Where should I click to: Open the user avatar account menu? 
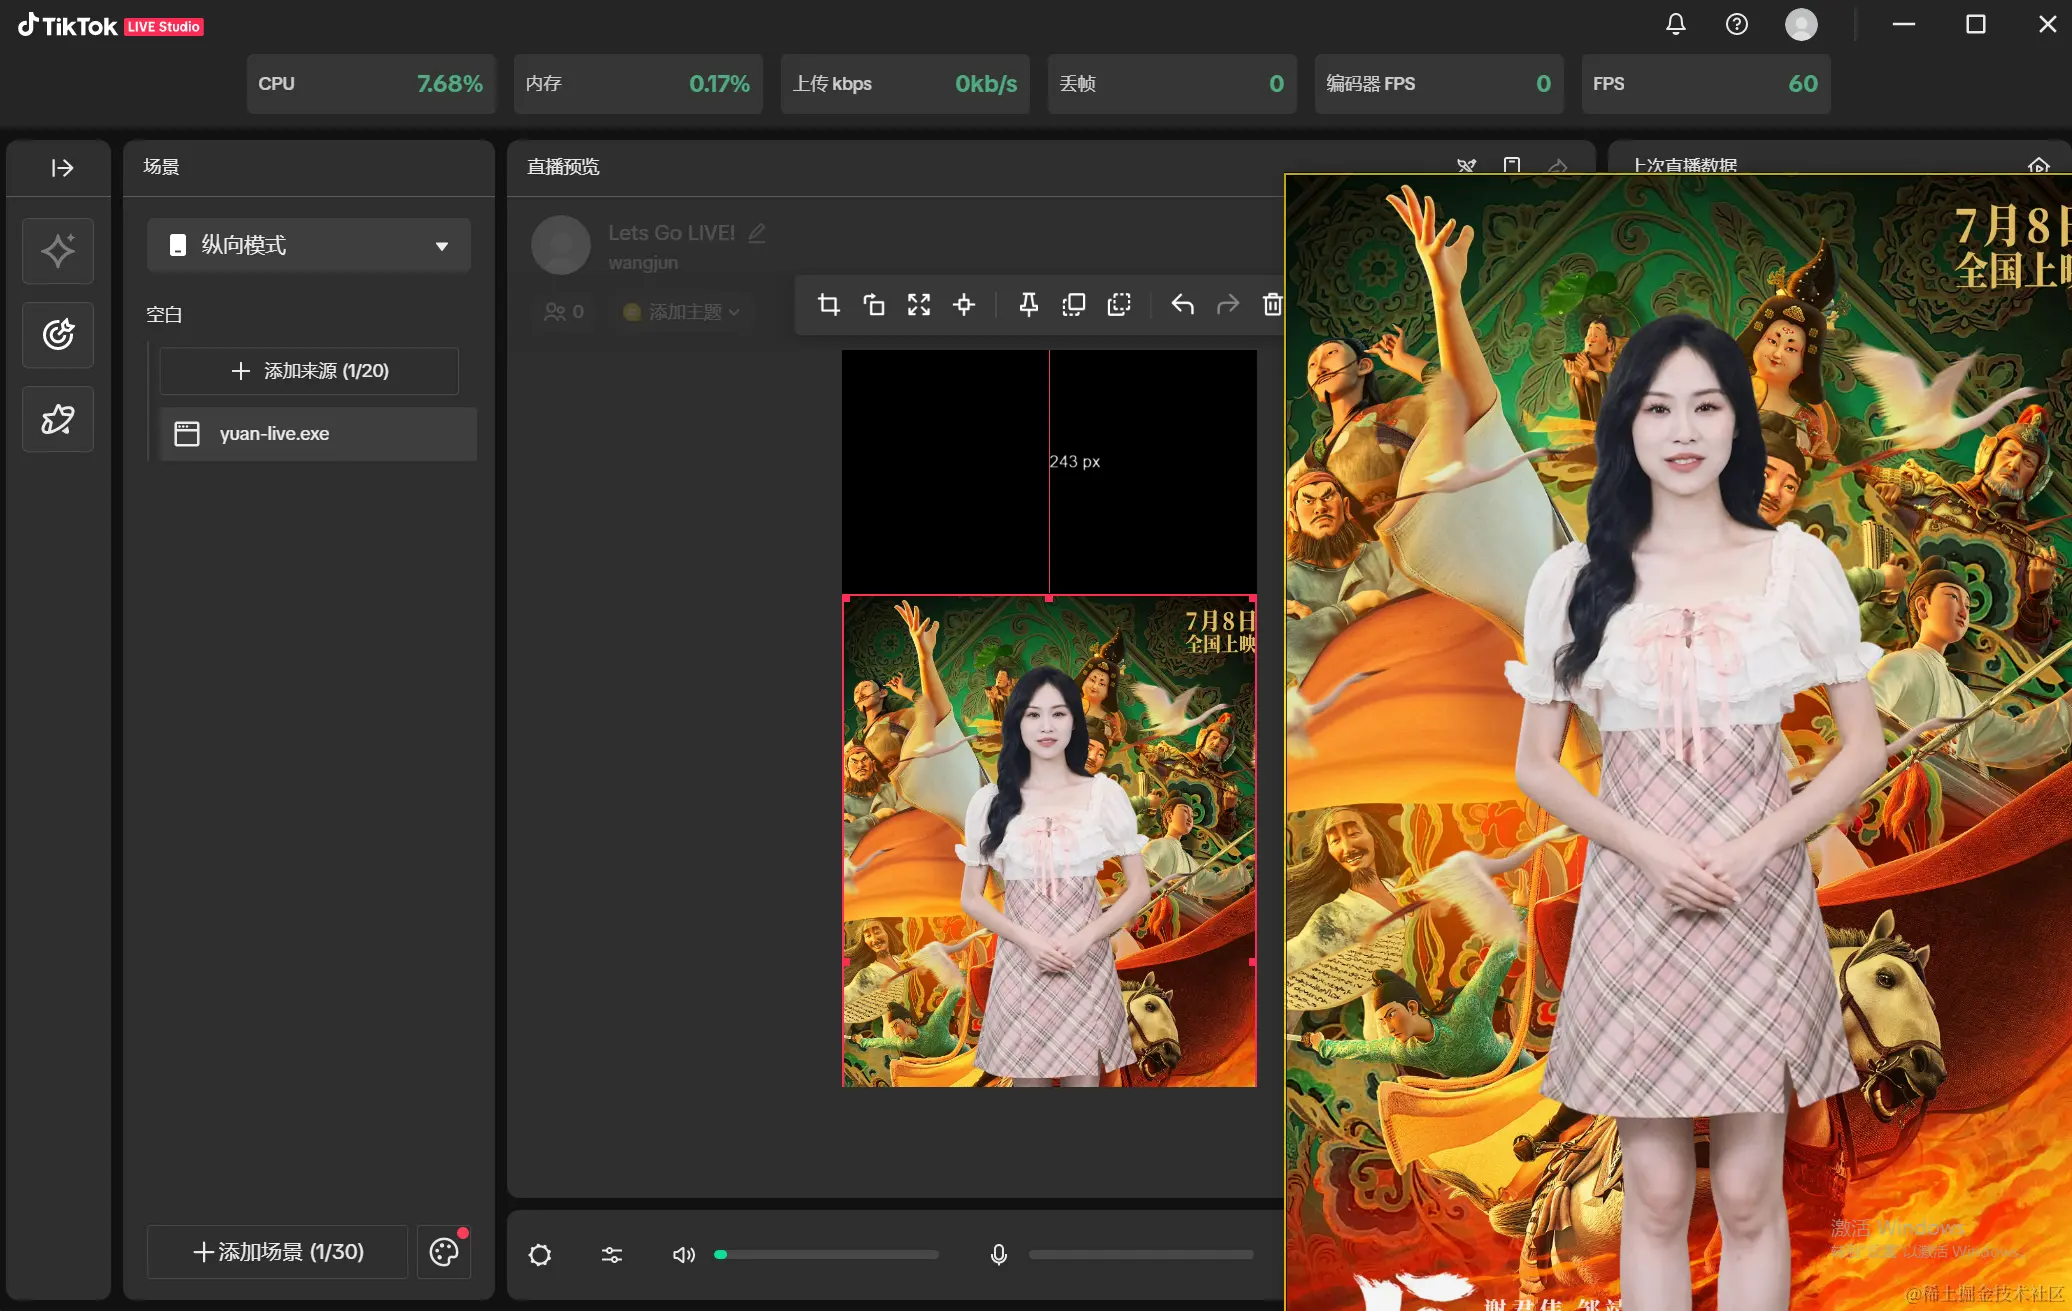[x=1800, y=24]
